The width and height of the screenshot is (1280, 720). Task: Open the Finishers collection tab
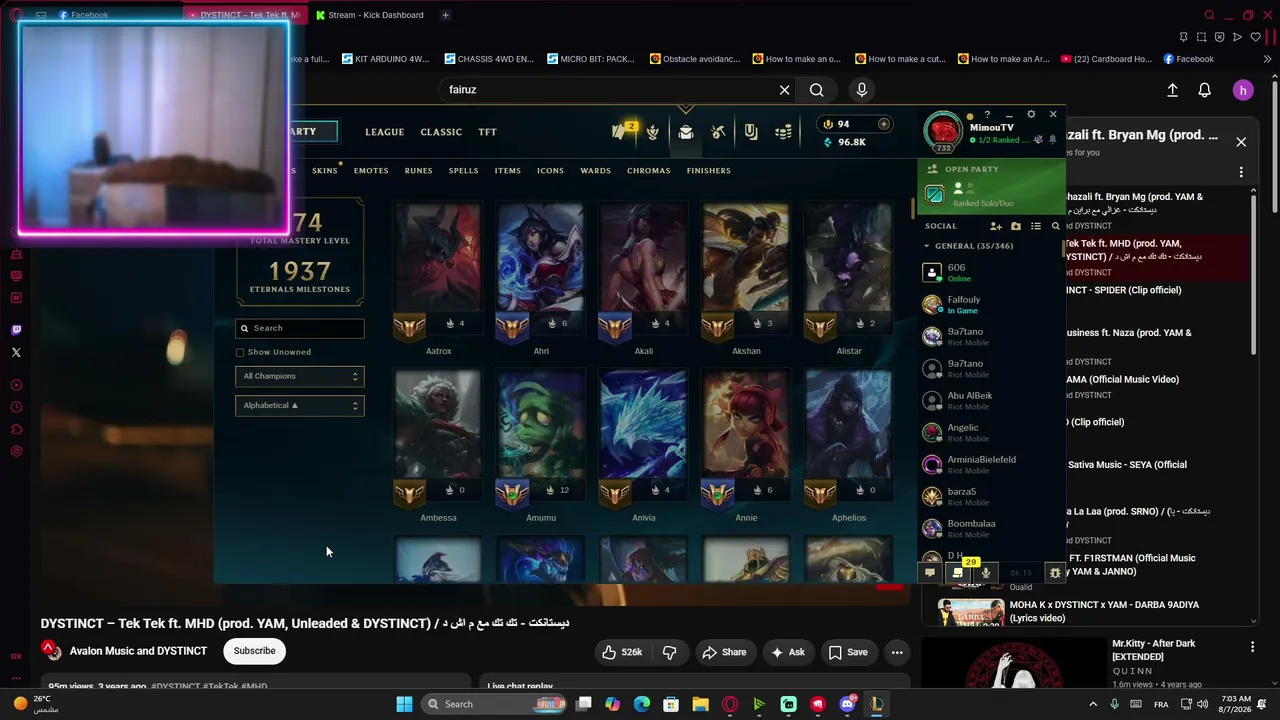709,171
